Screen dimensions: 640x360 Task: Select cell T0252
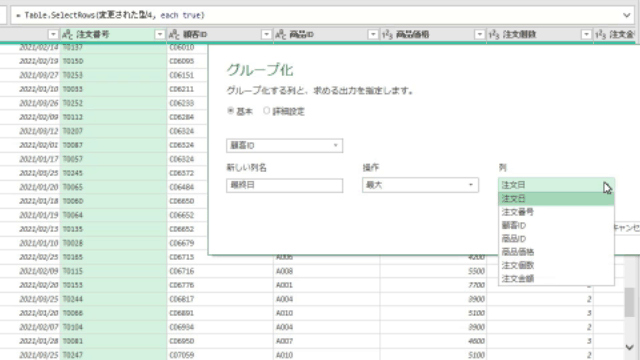tap(113, 103)
